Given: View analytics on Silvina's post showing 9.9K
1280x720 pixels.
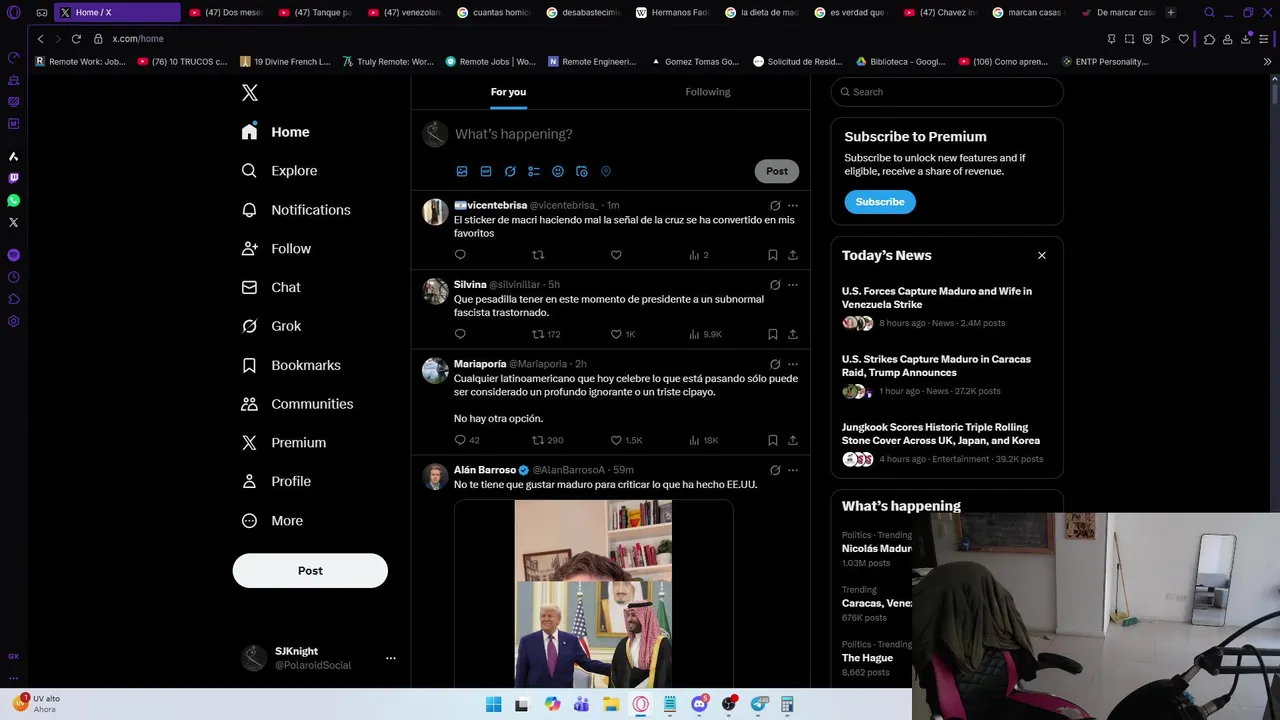Looking at the screenshot, I should tap(705, 334).
